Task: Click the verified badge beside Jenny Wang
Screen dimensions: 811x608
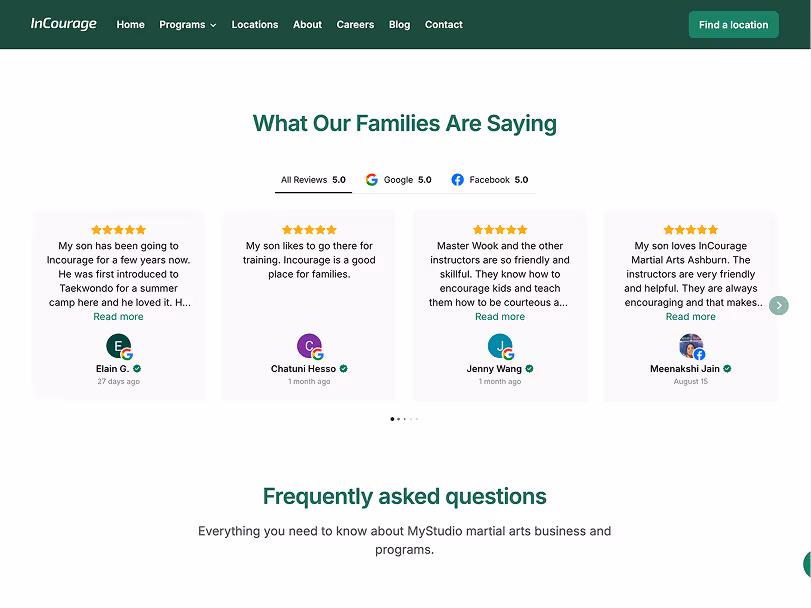Action: pos(528,367)
